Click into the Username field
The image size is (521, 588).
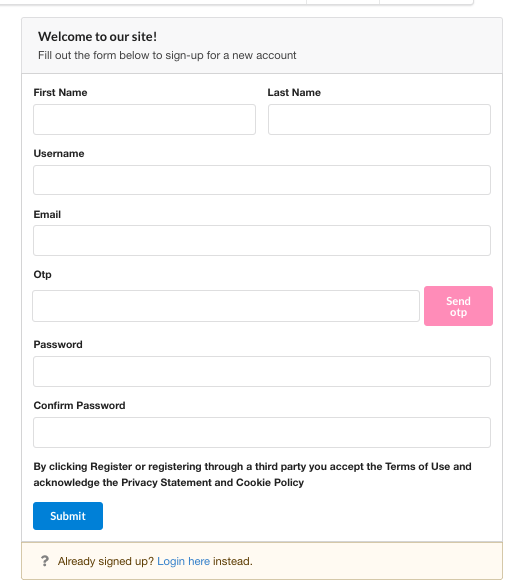[262, 180]
